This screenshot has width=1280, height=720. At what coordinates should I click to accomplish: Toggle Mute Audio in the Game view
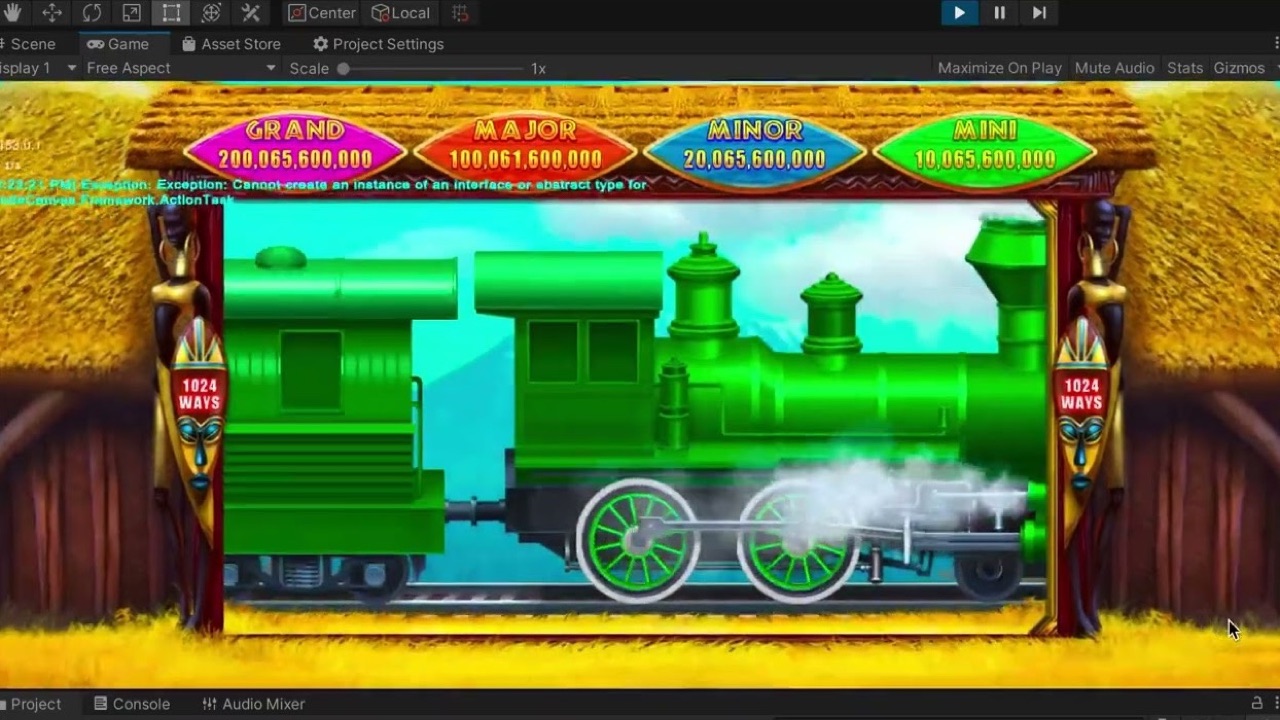pyautogui.click(x=1114, y=68)
